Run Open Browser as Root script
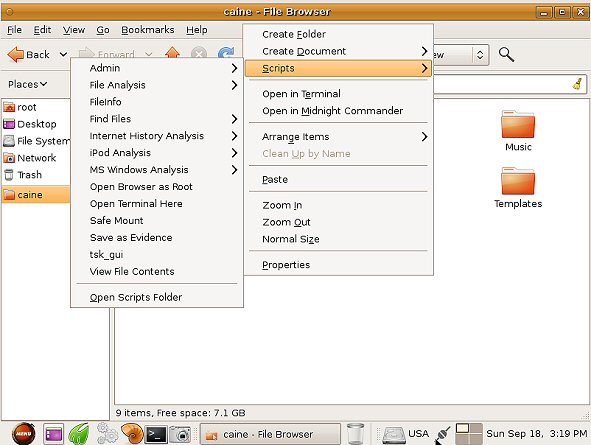Screen dimensions: 591x445 157,187
